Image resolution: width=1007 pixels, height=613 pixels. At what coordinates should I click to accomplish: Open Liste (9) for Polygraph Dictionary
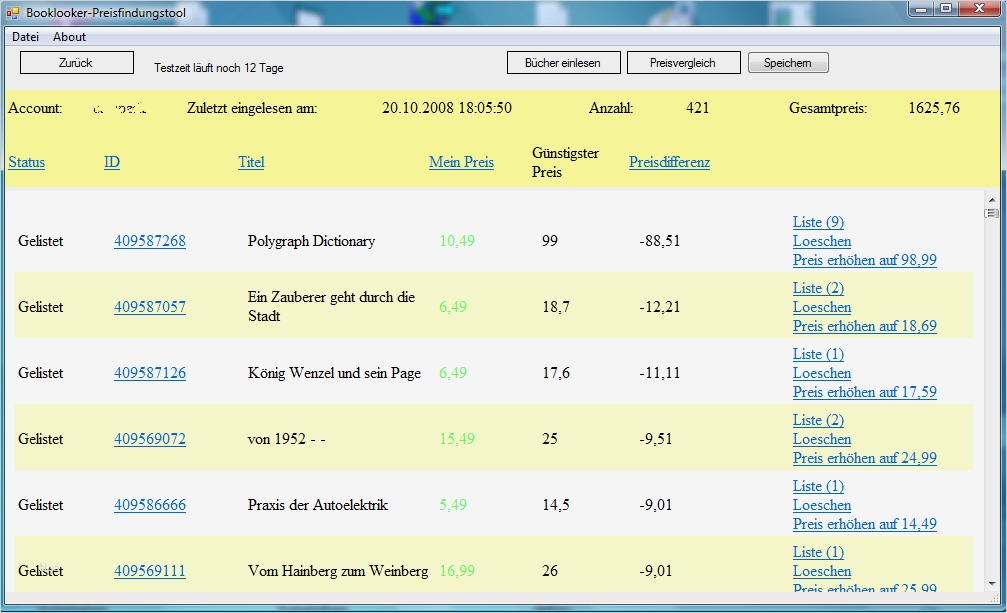(x=818, y=222)
